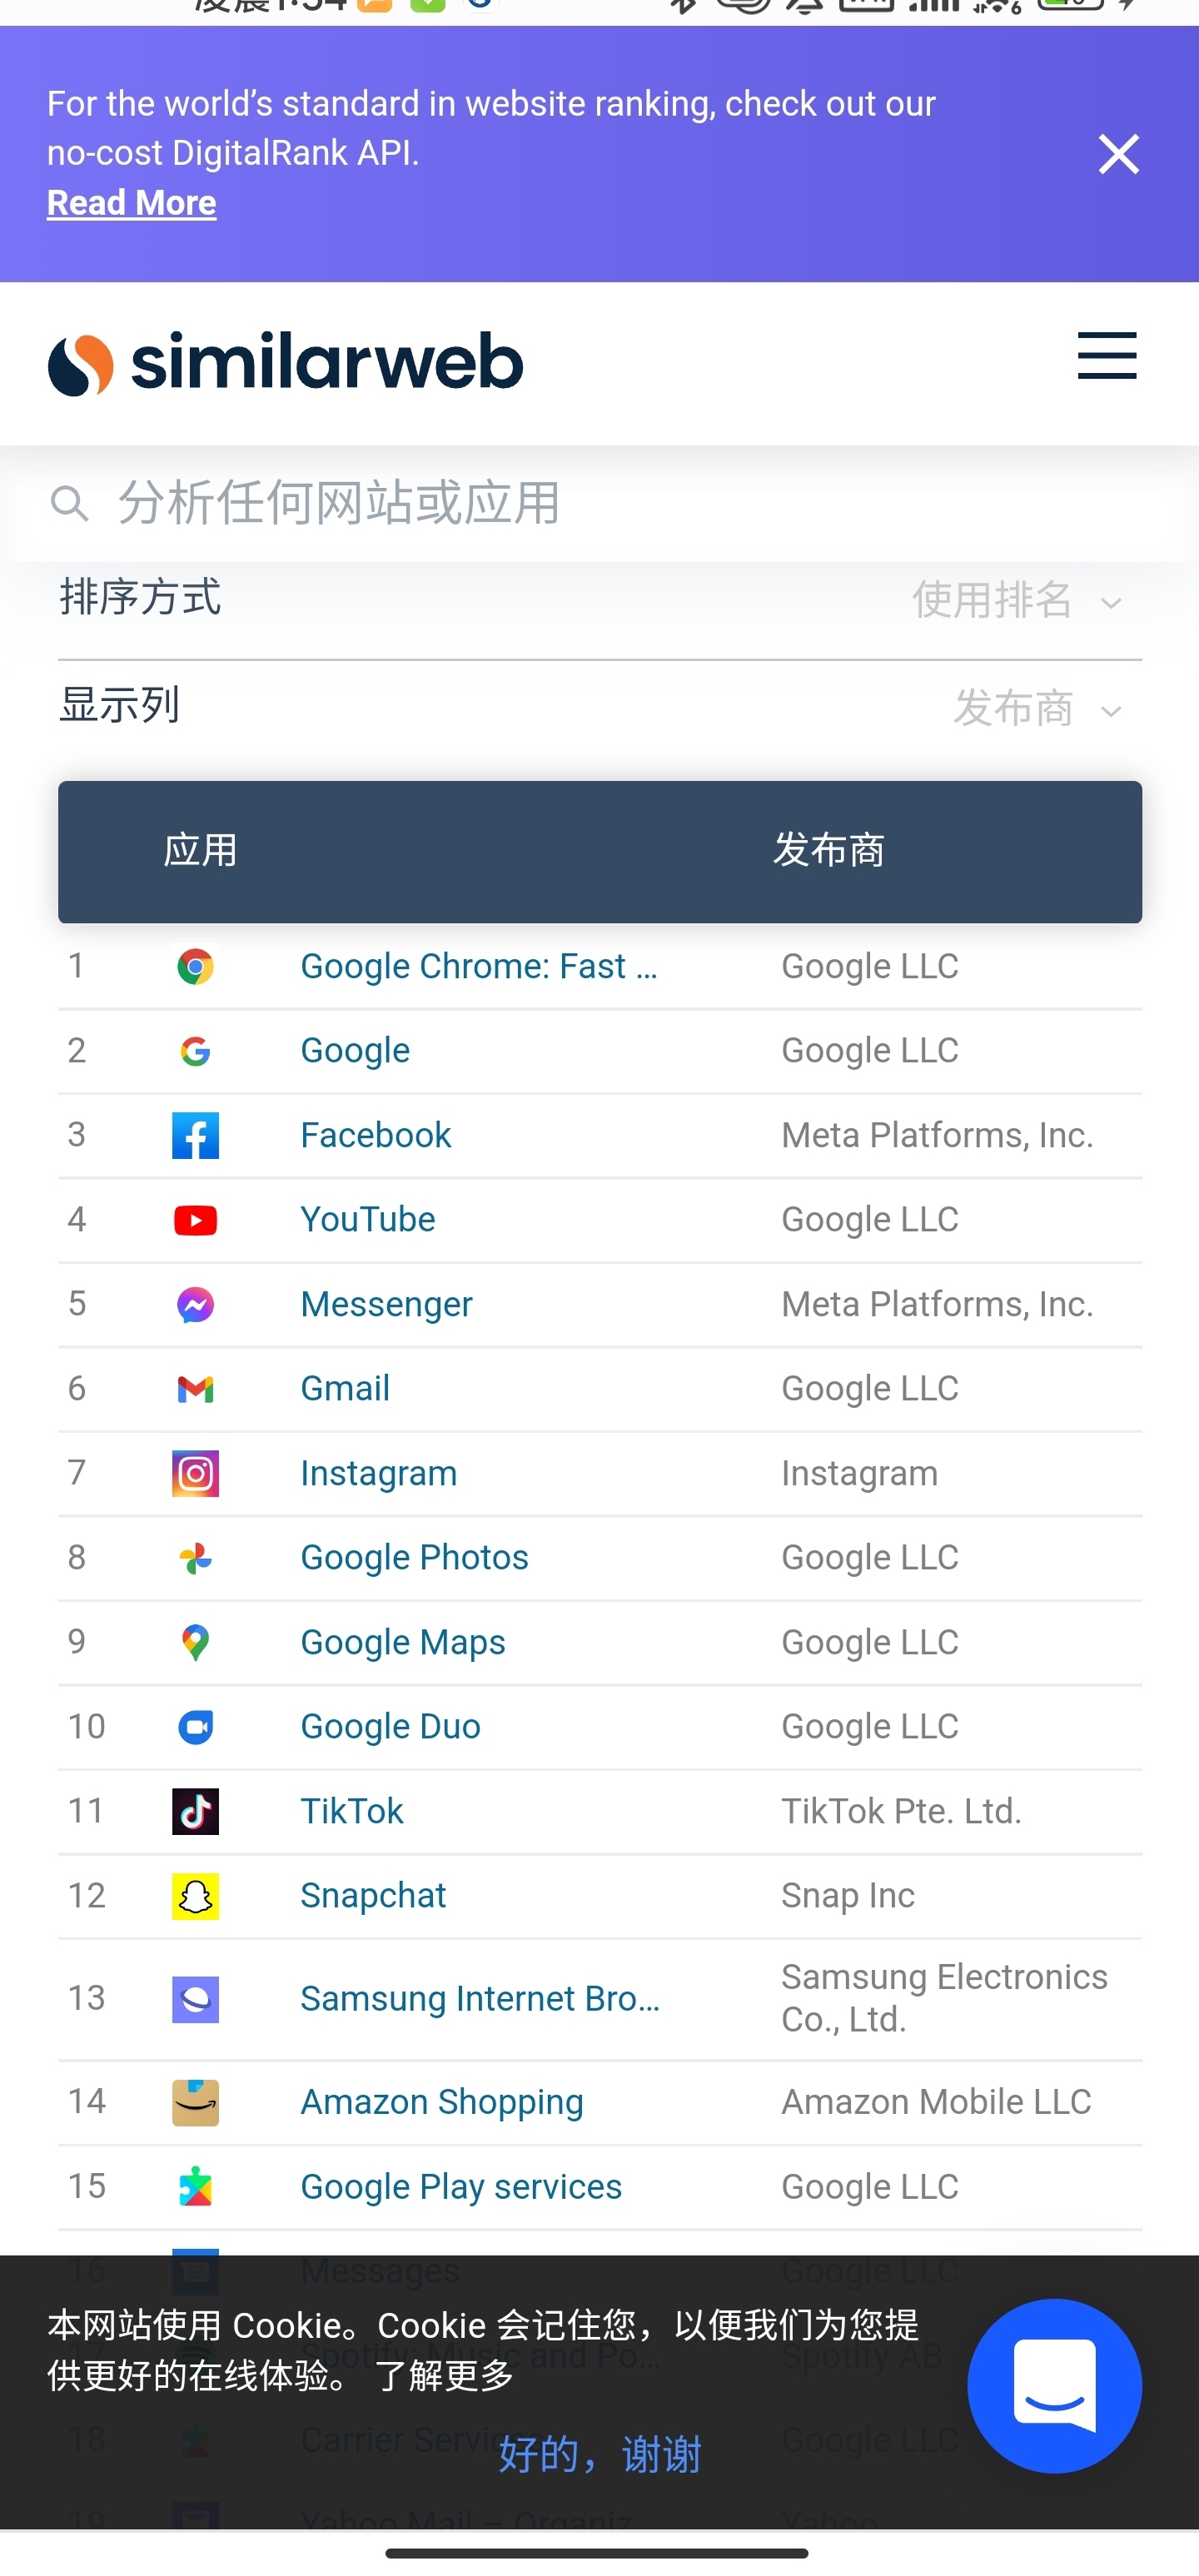This screenshot has height=2576, width=1199.
Task: Tap the Gmail app icon
Action: (195, 1389)
